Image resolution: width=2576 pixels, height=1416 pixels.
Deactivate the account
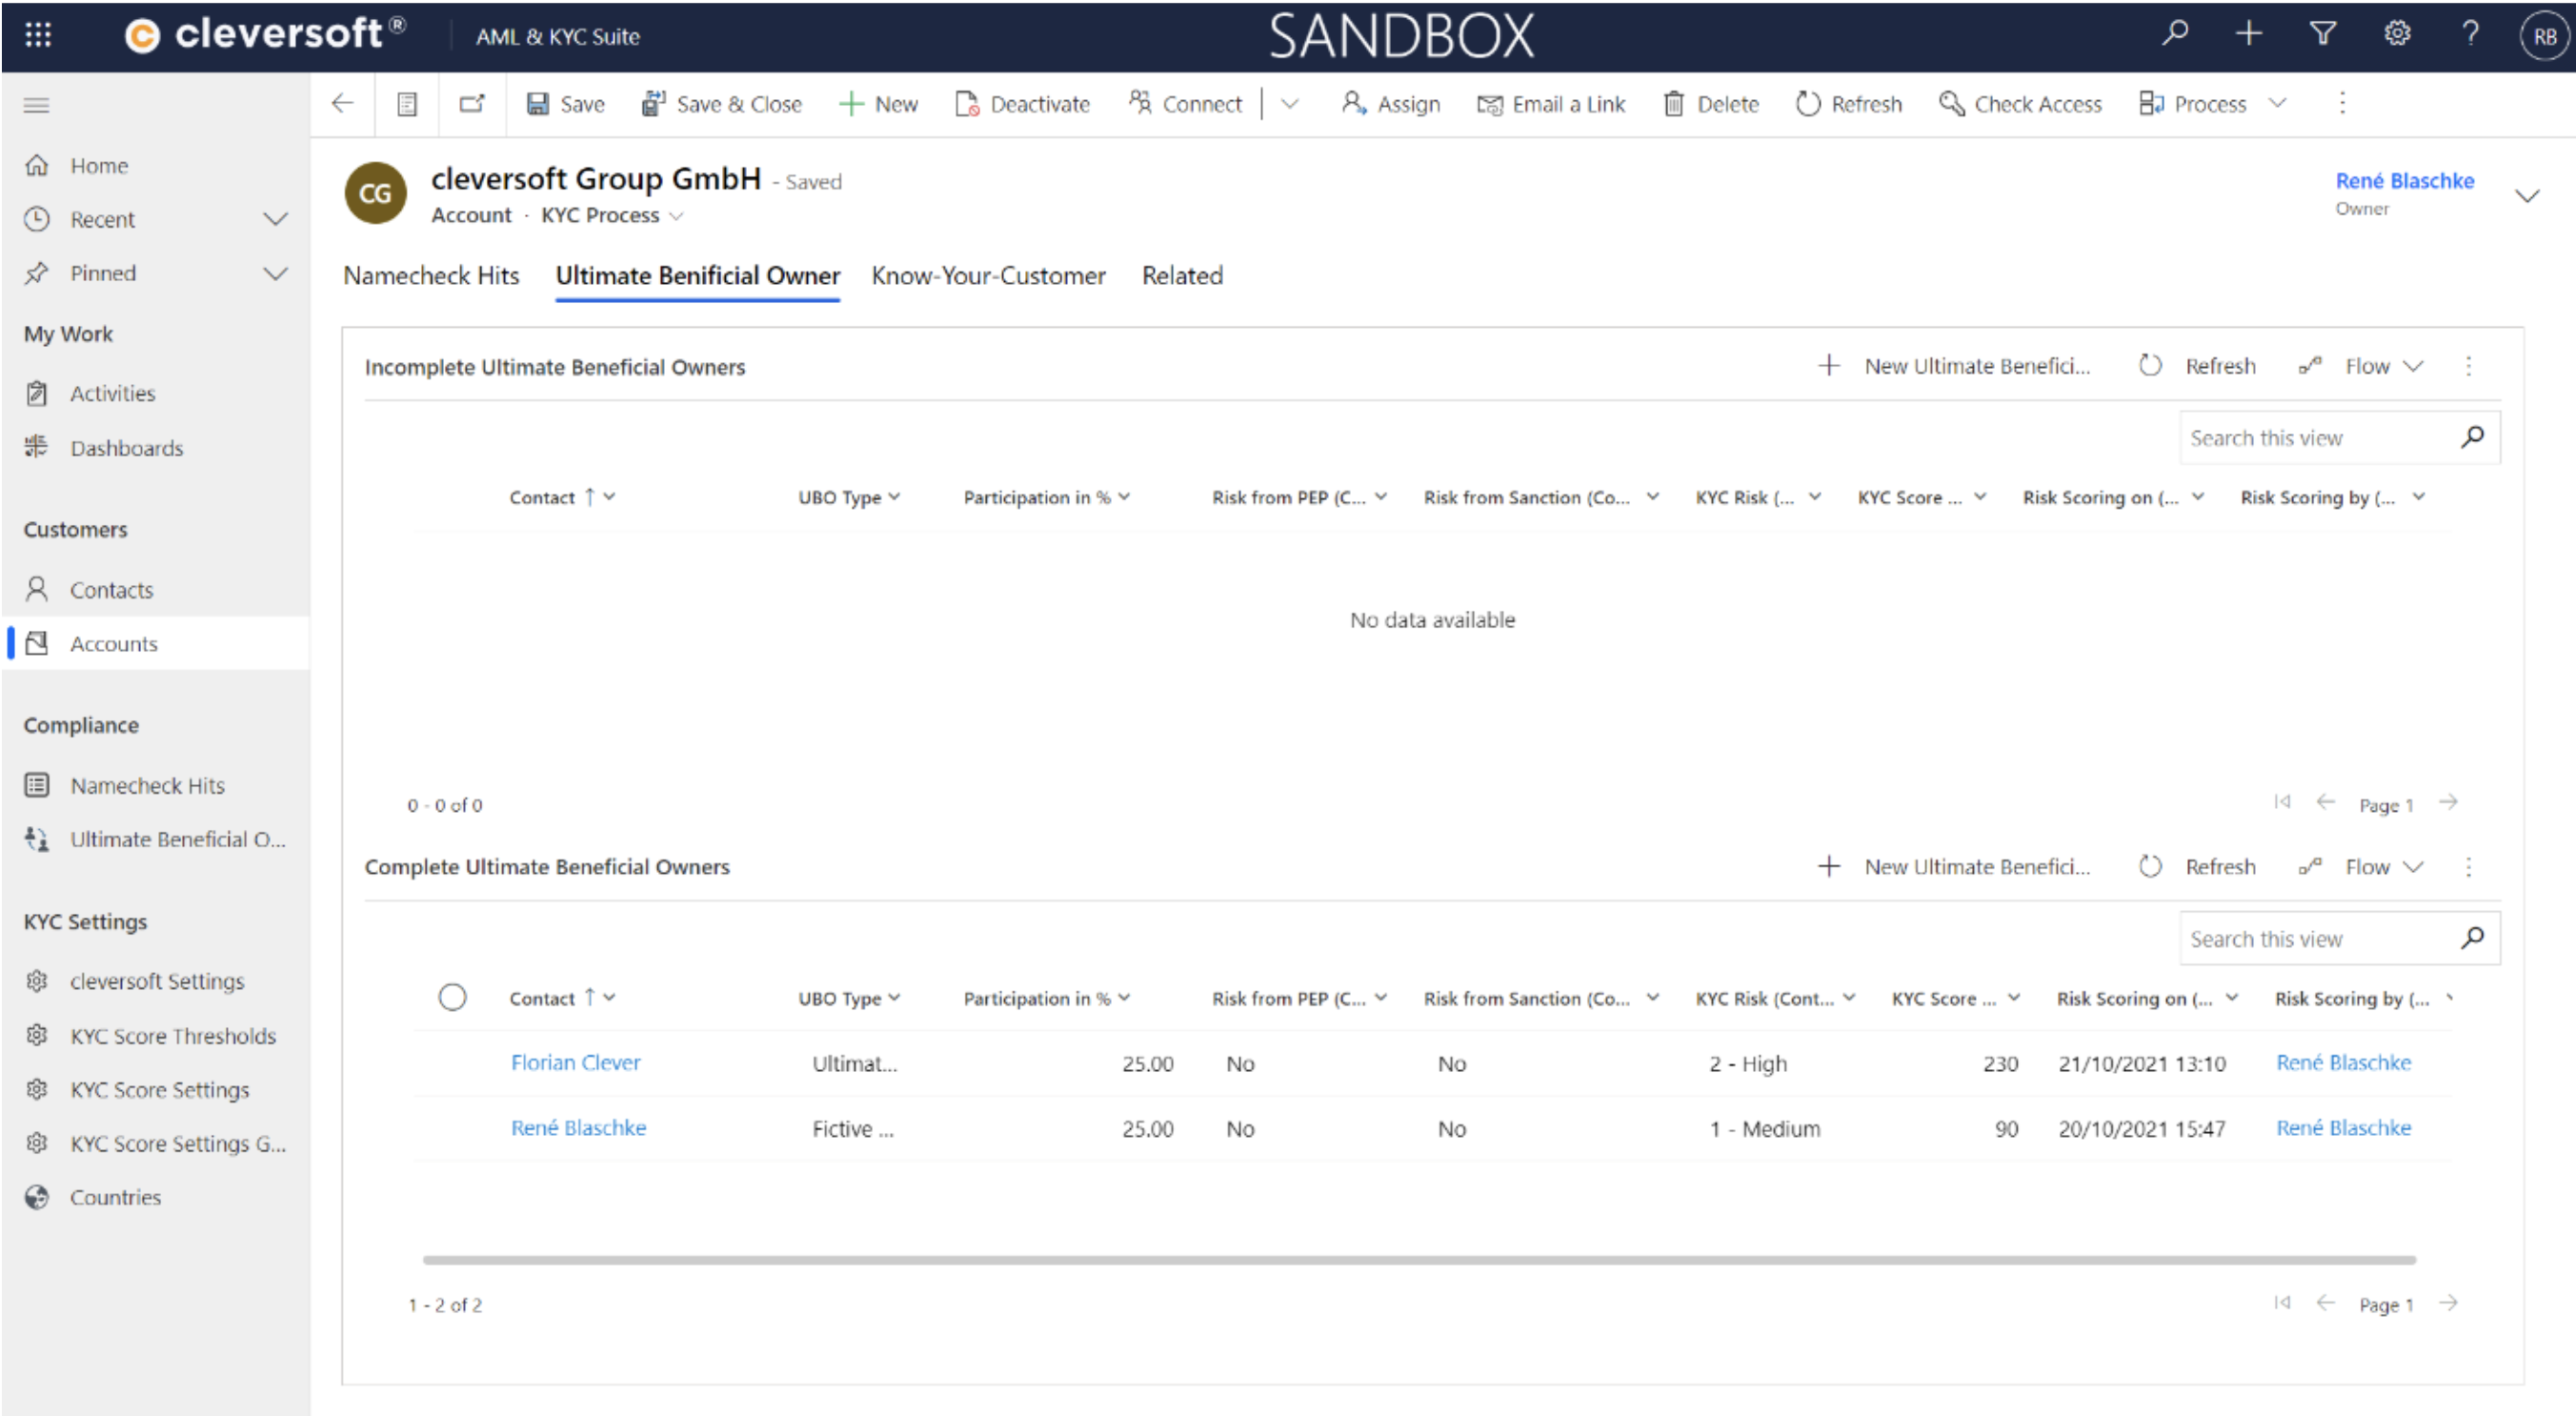[x=1023, y=104]
